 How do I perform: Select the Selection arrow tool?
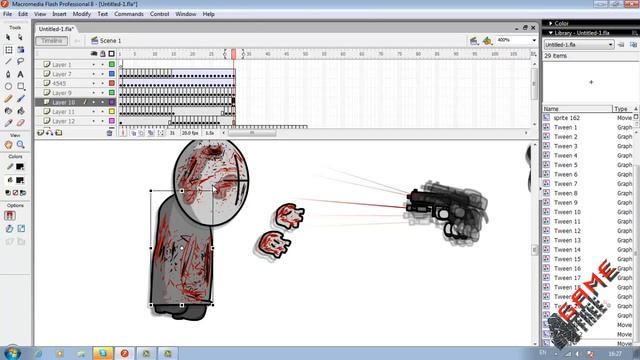click(8, 38)
